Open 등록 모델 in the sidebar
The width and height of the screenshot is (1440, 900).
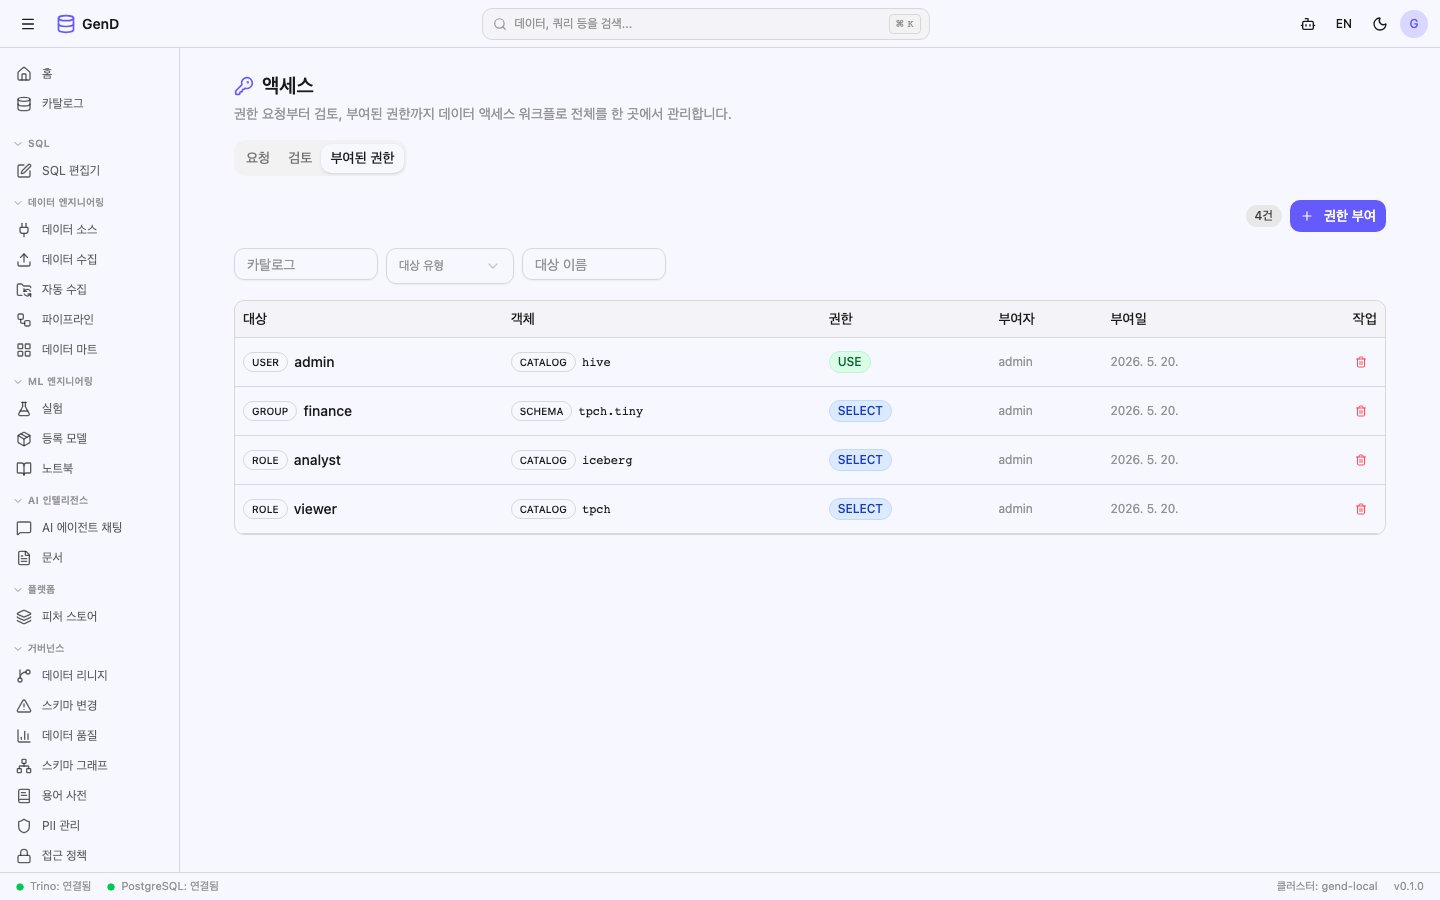click(x=90, y=439)
